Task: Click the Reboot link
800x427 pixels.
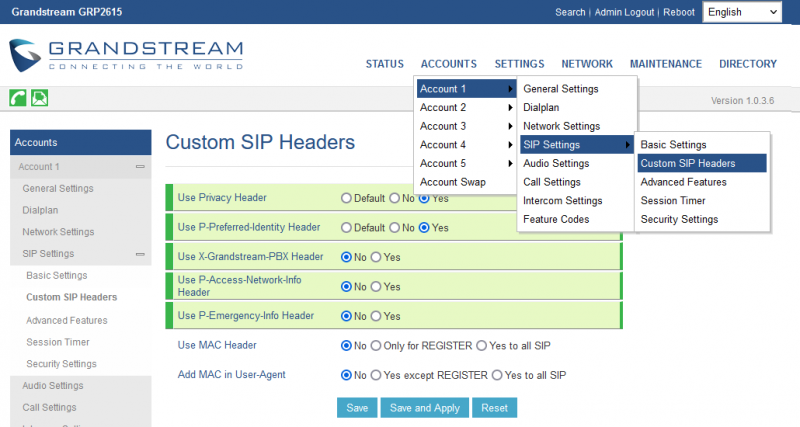Action: click(x=679, y=12)
